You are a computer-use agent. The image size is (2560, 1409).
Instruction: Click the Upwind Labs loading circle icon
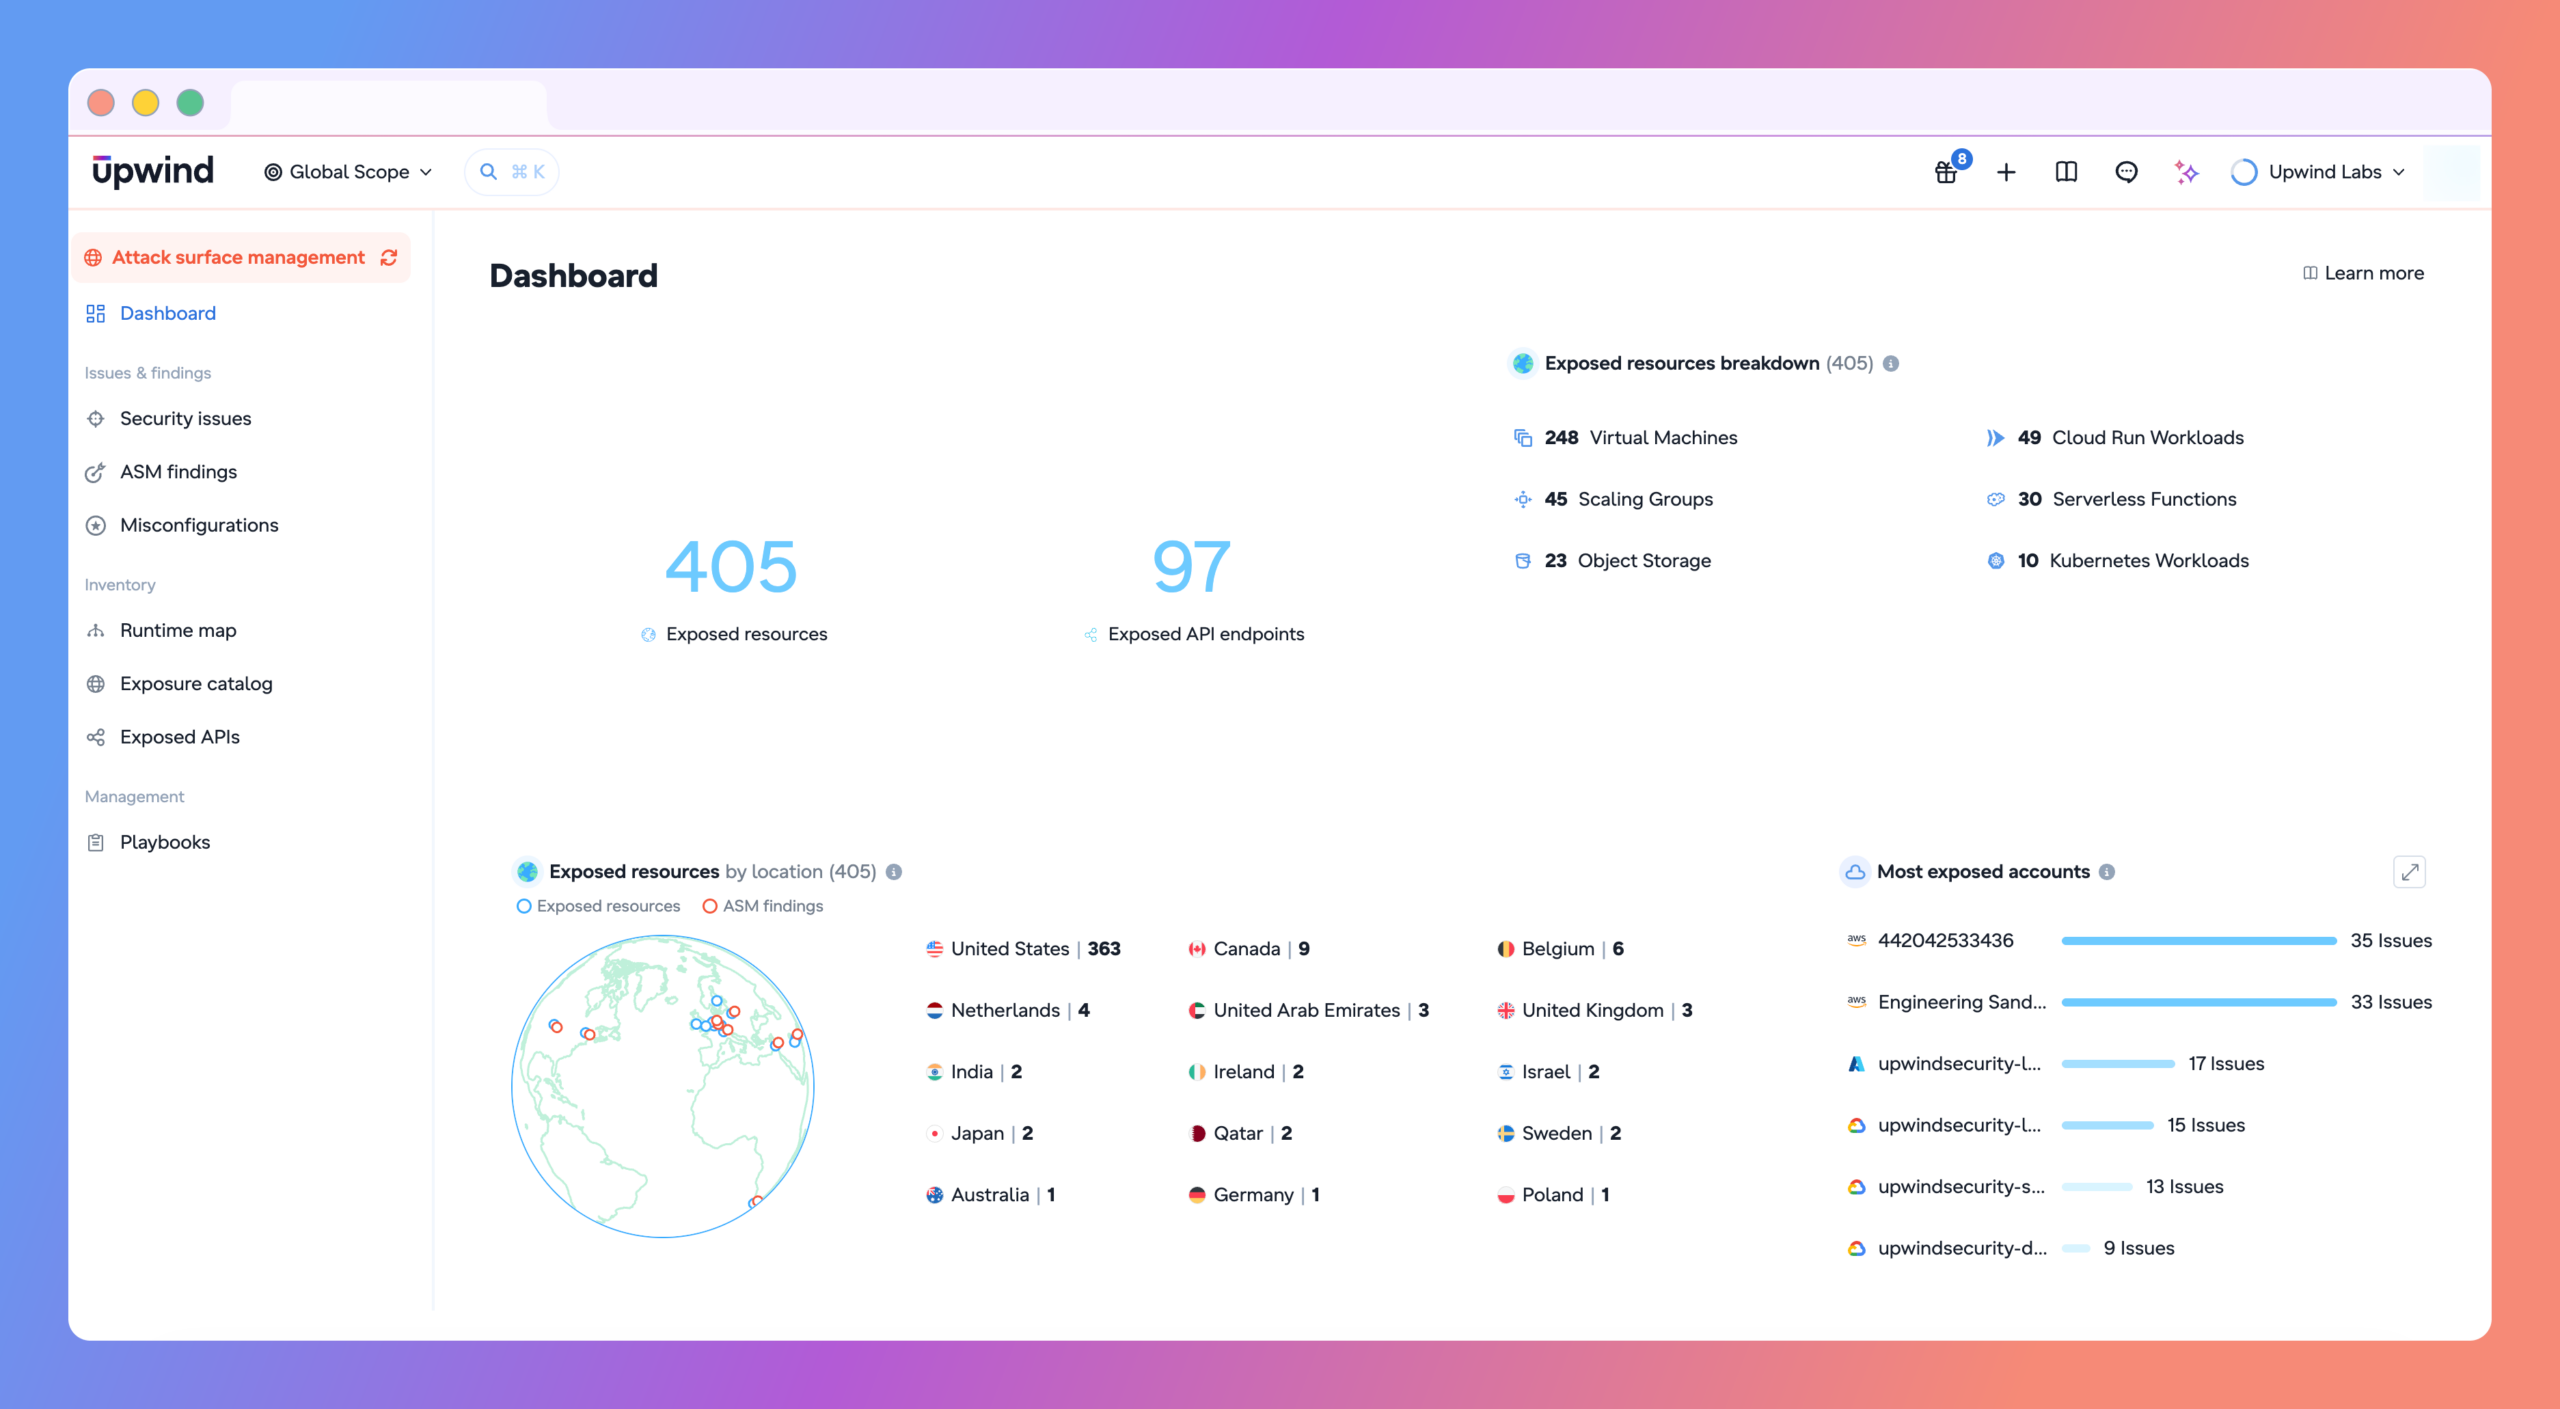point(2244,172)
